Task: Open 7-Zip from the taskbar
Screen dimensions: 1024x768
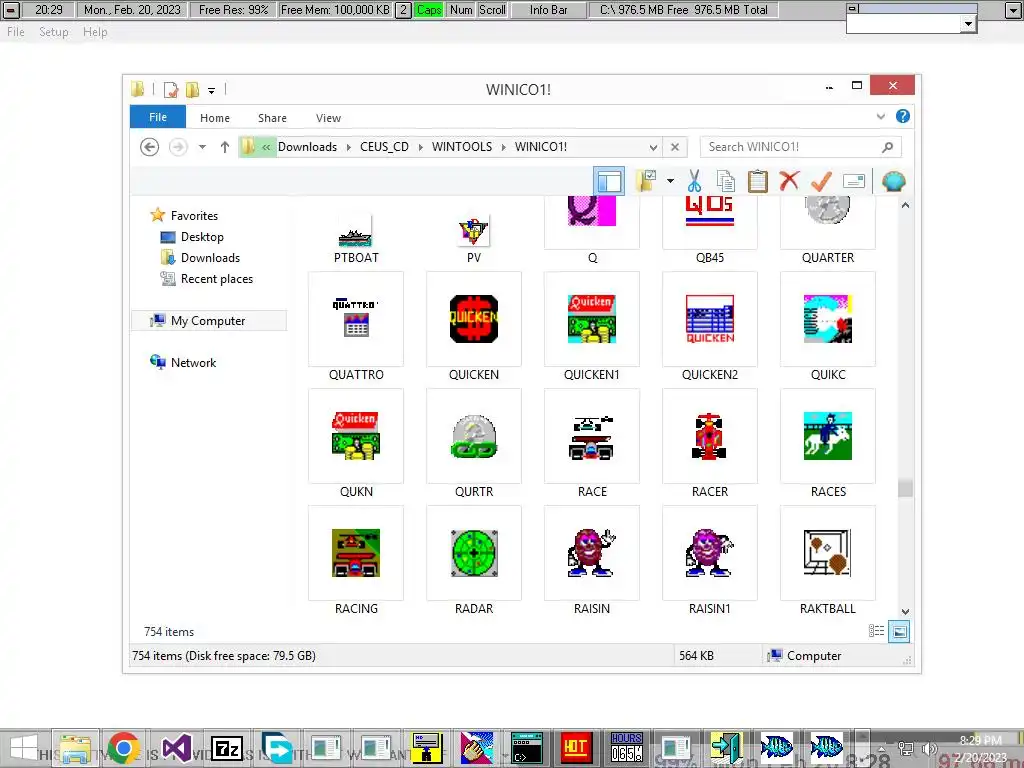Action: [227, 748]
